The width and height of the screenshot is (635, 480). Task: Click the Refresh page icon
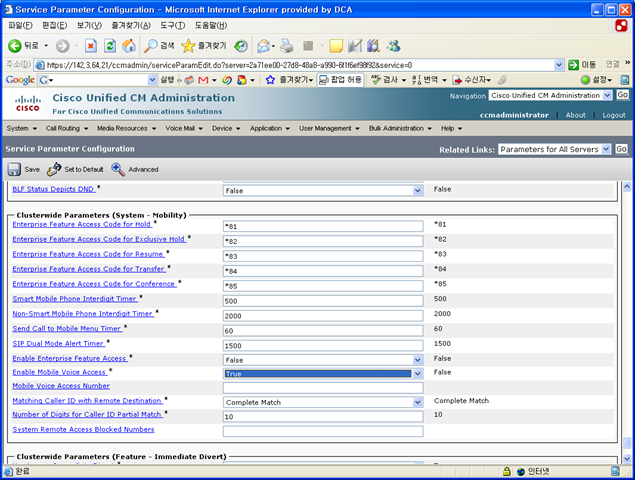(110, 46)
